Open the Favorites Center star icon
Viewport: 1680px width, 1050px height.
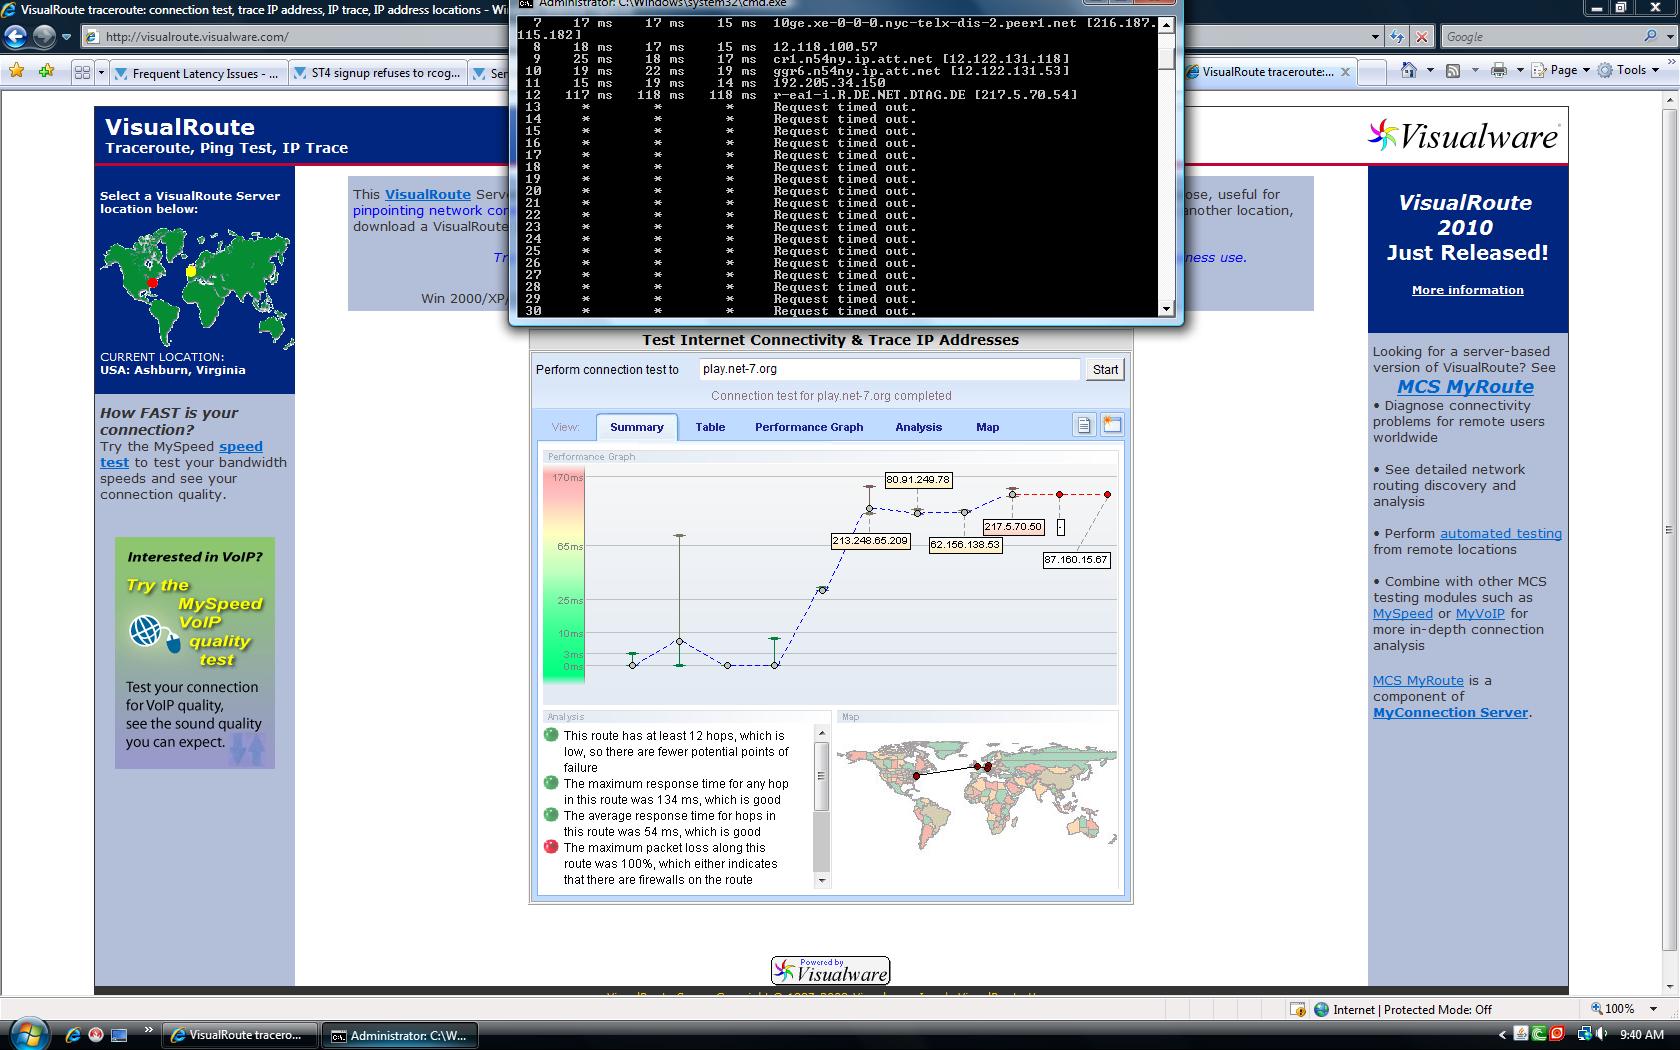(x=16, y=71)
